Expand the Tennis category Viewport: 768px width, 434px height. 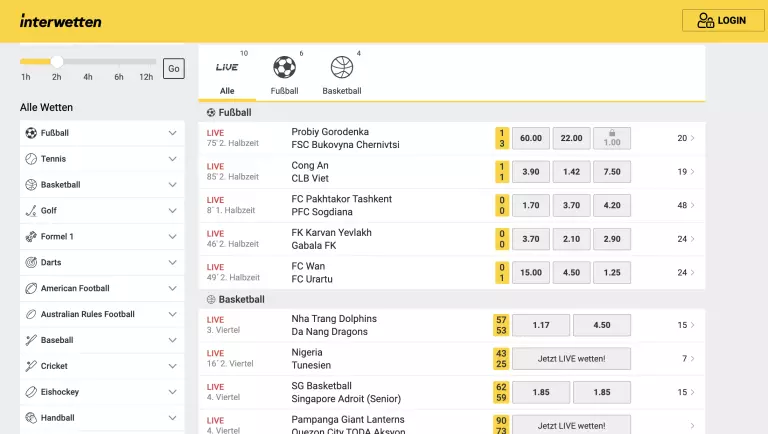pyautogui.click(x=172, y=159)
